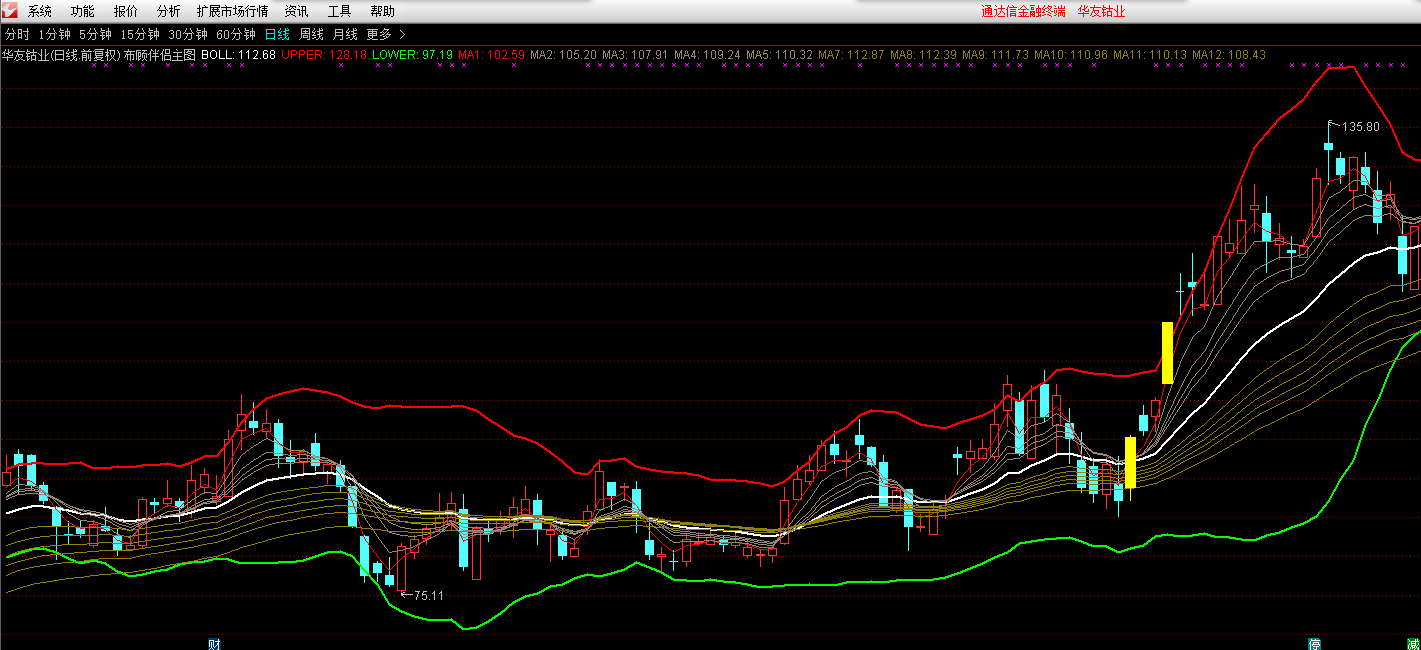Open the 扩展市场行情 menu
Image resolution: width=1421 pixels, height=650 pixels.
(x=232, y=12)
